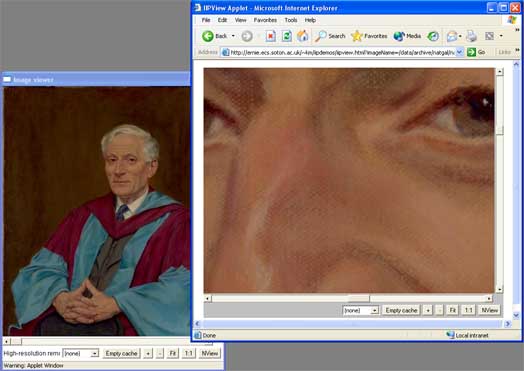This screenshot has height=371, width=524.
Task: Click the browser page horizontal scroll left arrow
Action: tap(197, 324)
